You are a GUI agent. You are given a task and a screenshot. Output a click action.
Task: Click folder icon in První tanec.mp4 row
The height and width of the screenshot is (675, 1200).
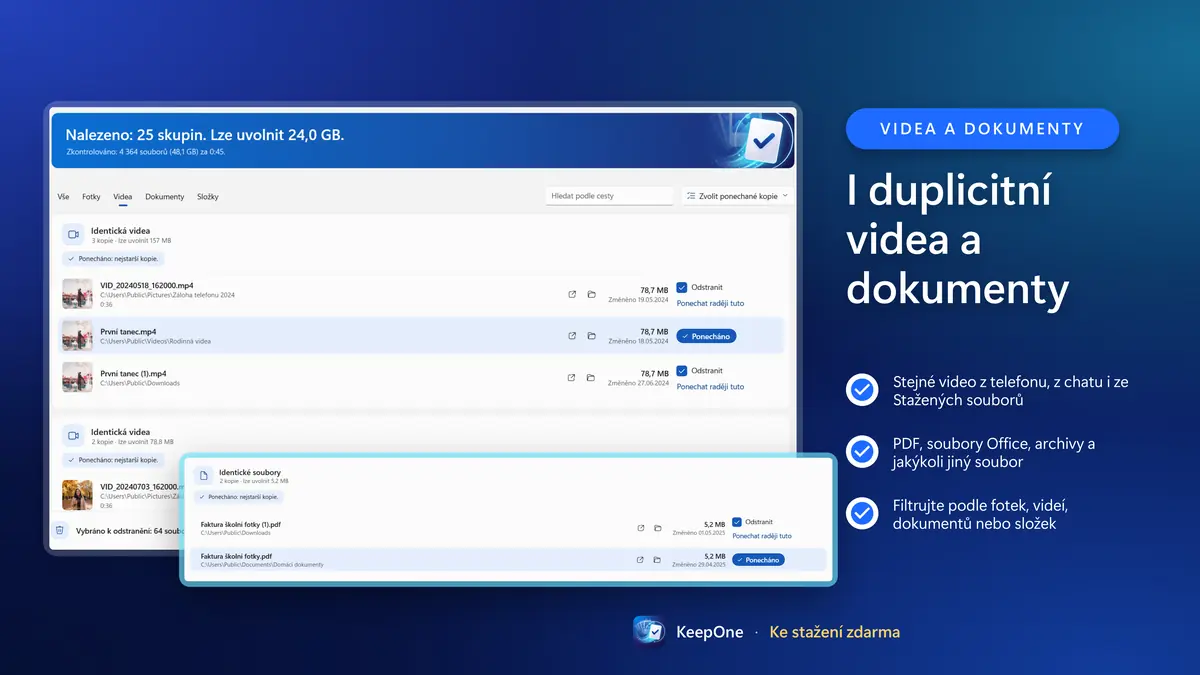591,336
